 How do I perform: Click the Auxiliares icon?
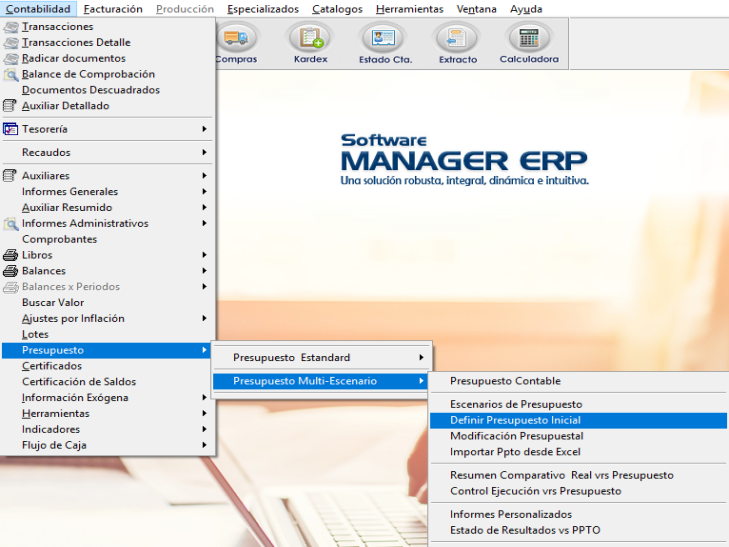(x=10, y=175)
